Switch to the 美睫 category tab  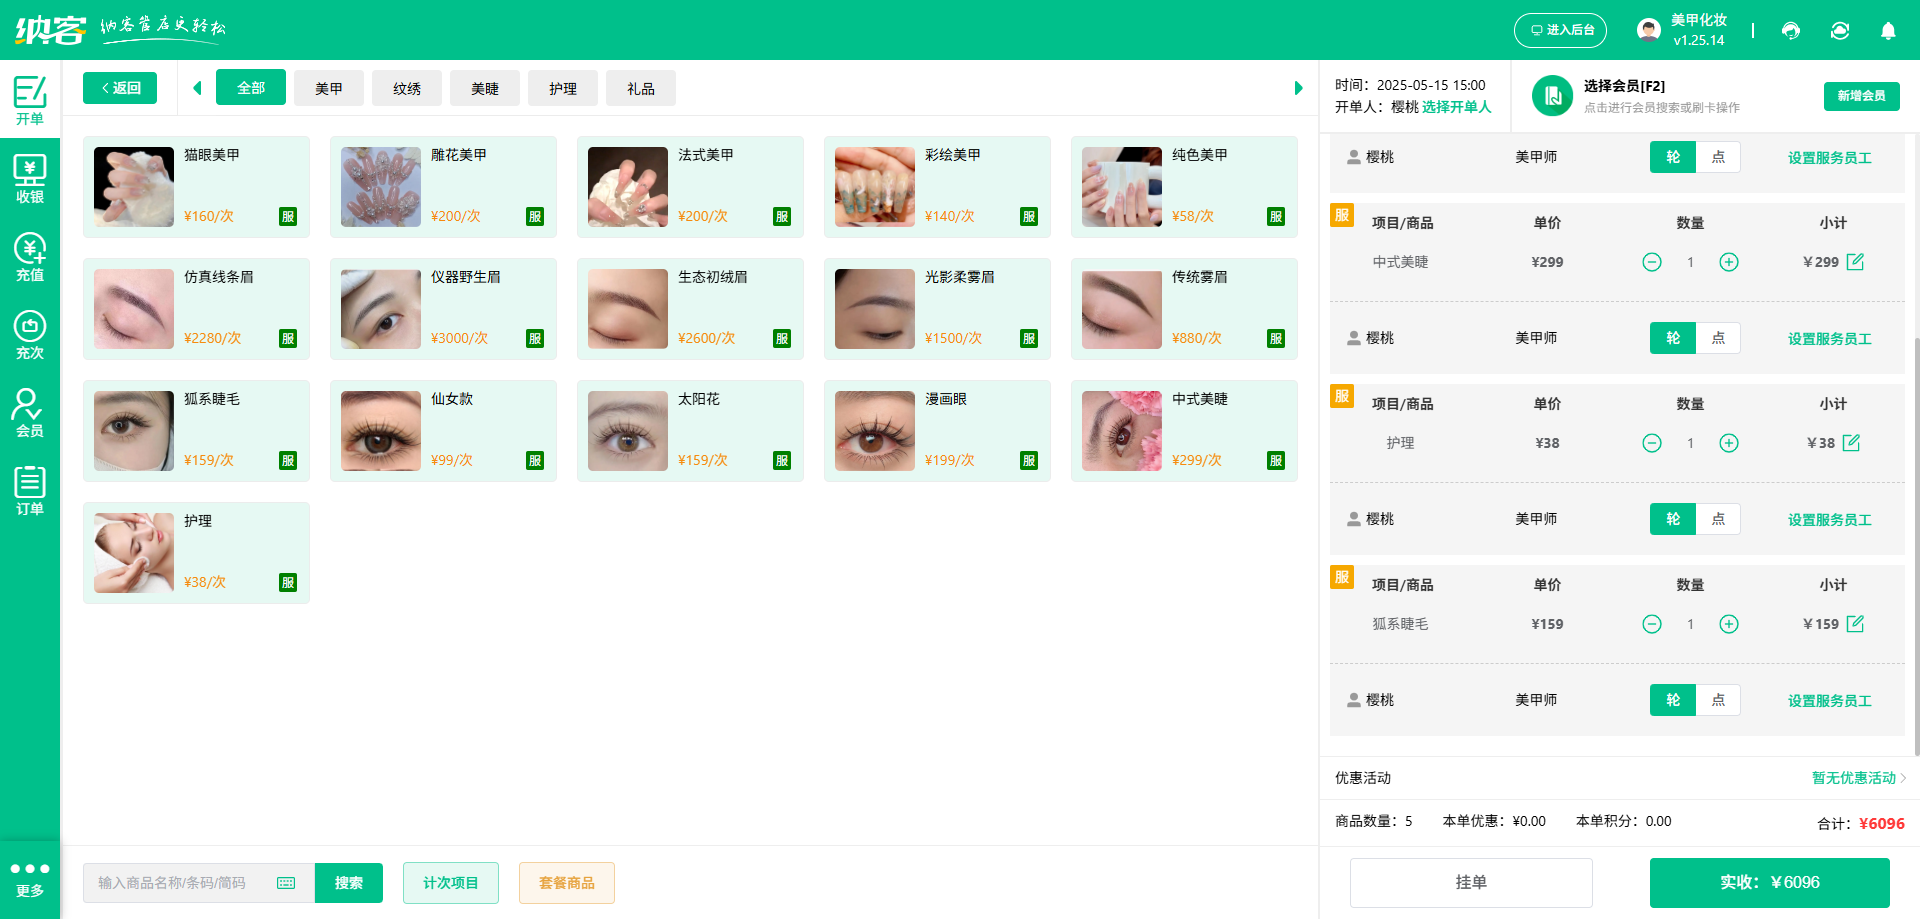pos(485,88)
